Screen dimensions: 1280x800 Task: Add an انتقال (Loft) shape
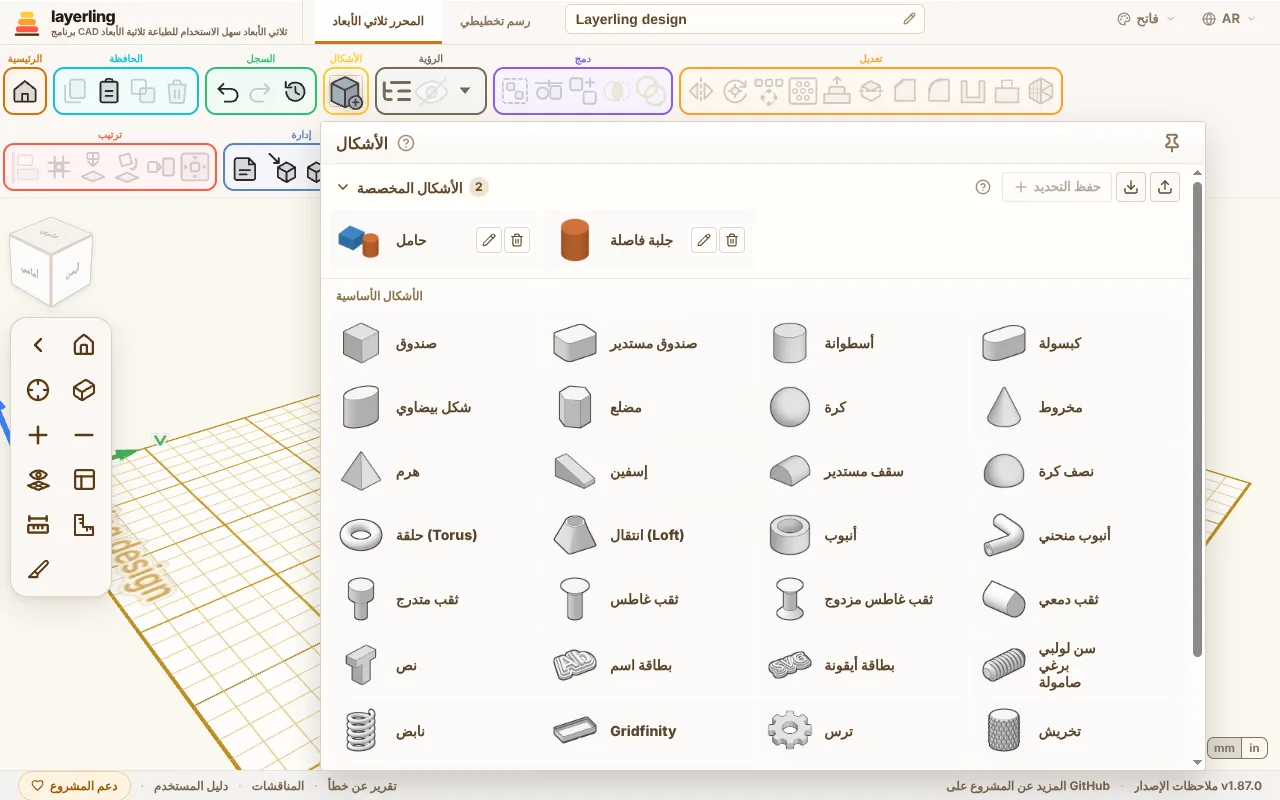pyautogui.click(x=648, y=536)
